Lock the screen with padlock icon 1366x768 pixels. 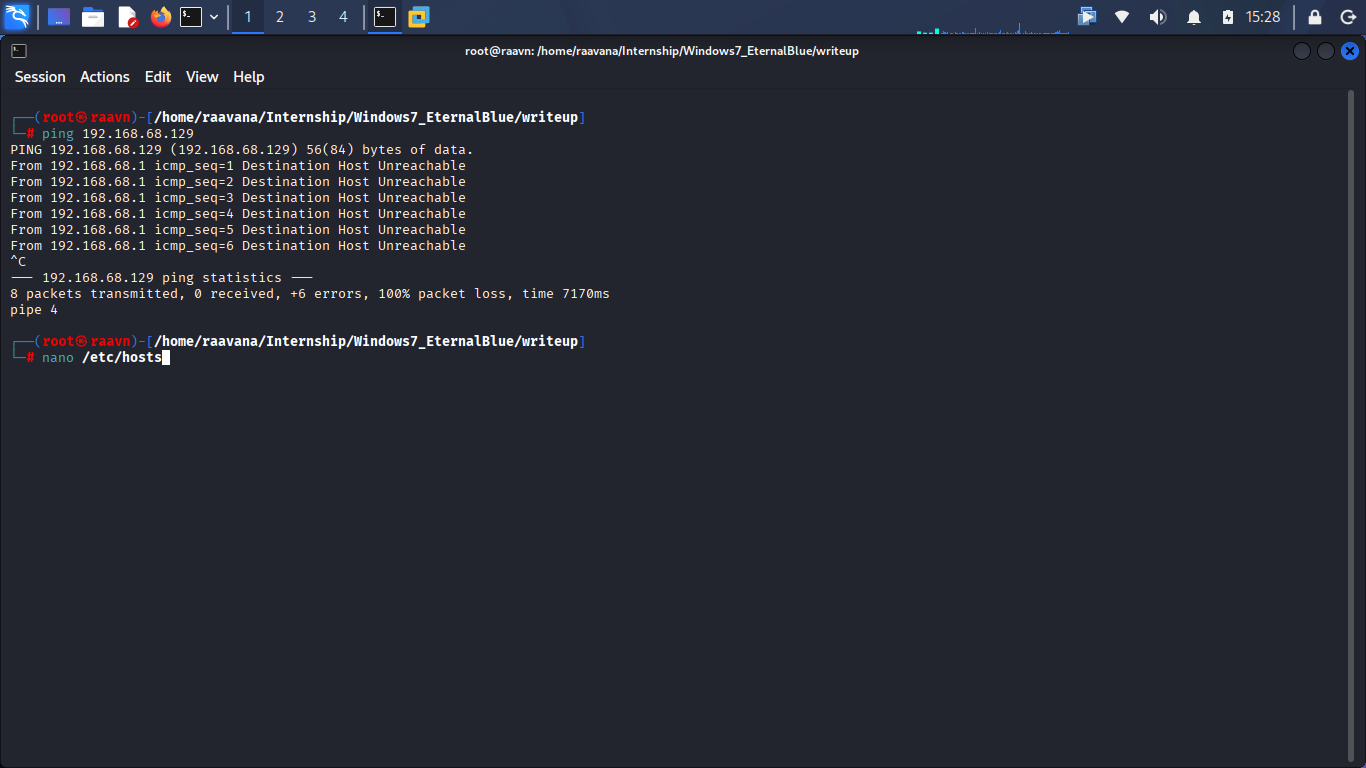tap(1315, 17)
